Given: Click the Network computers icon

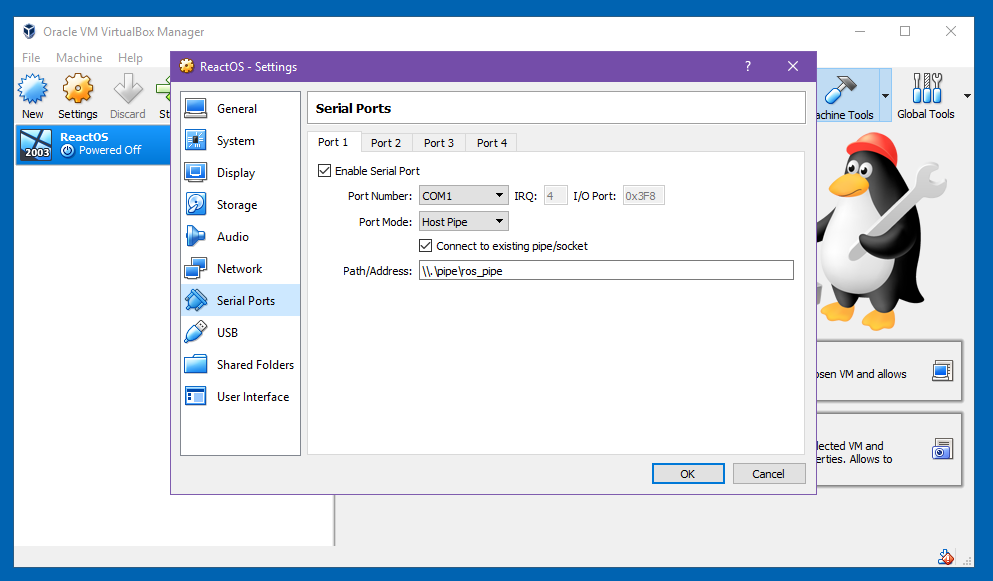Looking at the screenshot, I should click(196, 268).
